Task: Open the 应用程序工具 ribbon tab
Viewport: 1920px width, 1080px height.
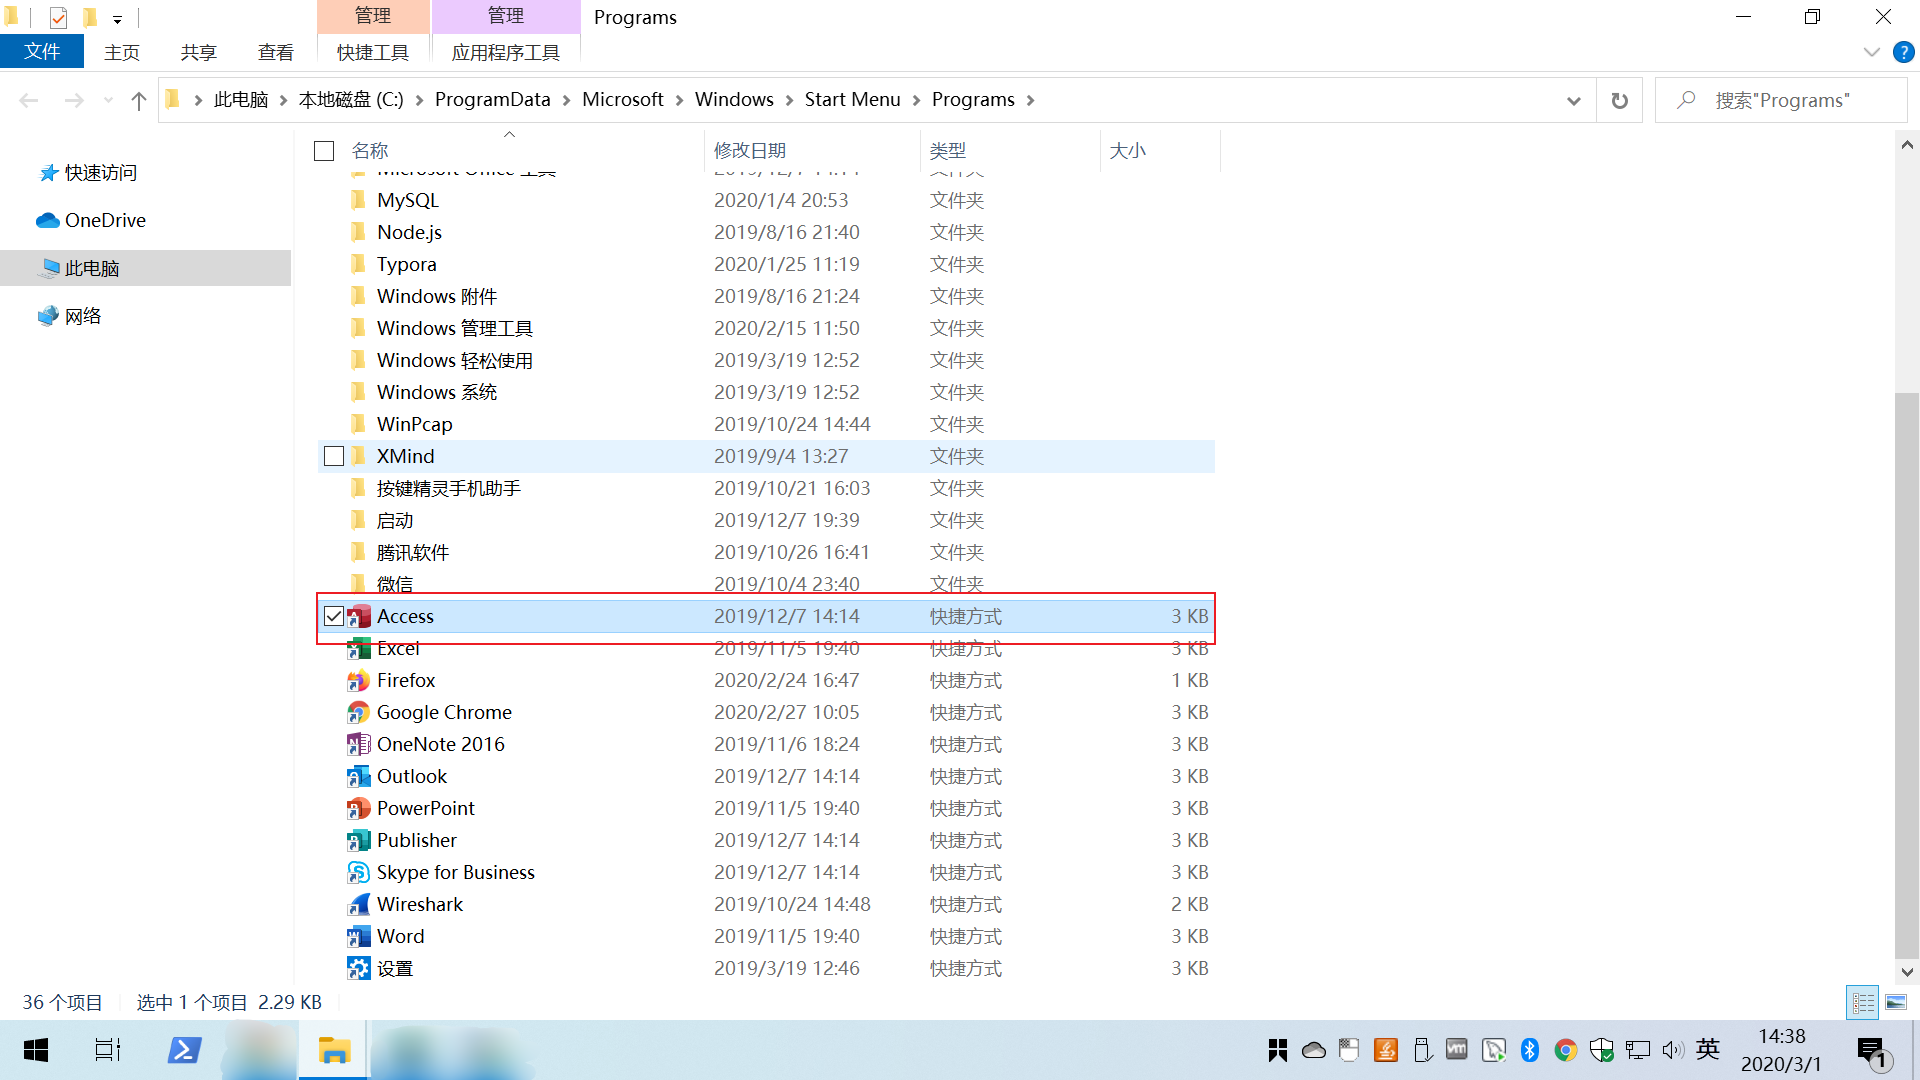Action: point(505,52)
